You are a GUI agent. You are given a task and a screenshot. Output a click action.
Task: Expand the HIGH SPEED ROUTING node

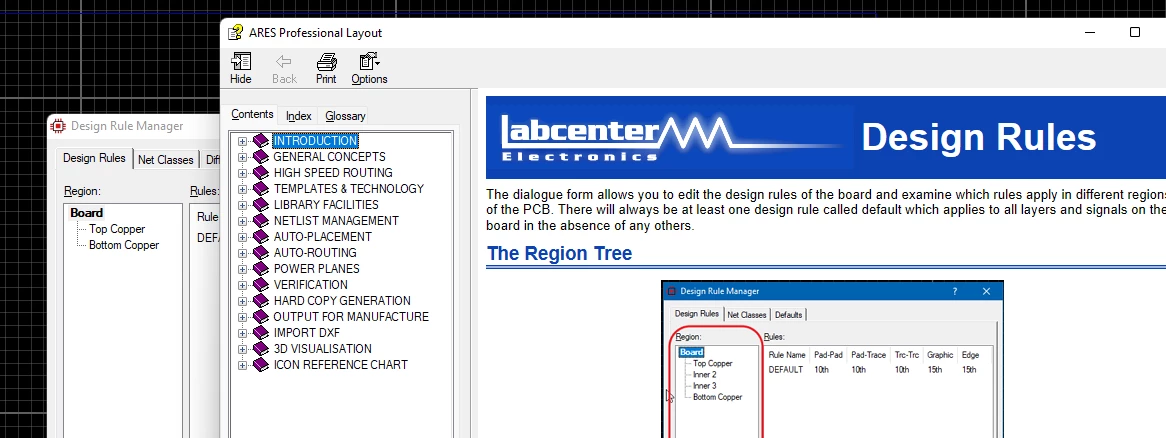point(242,173)
